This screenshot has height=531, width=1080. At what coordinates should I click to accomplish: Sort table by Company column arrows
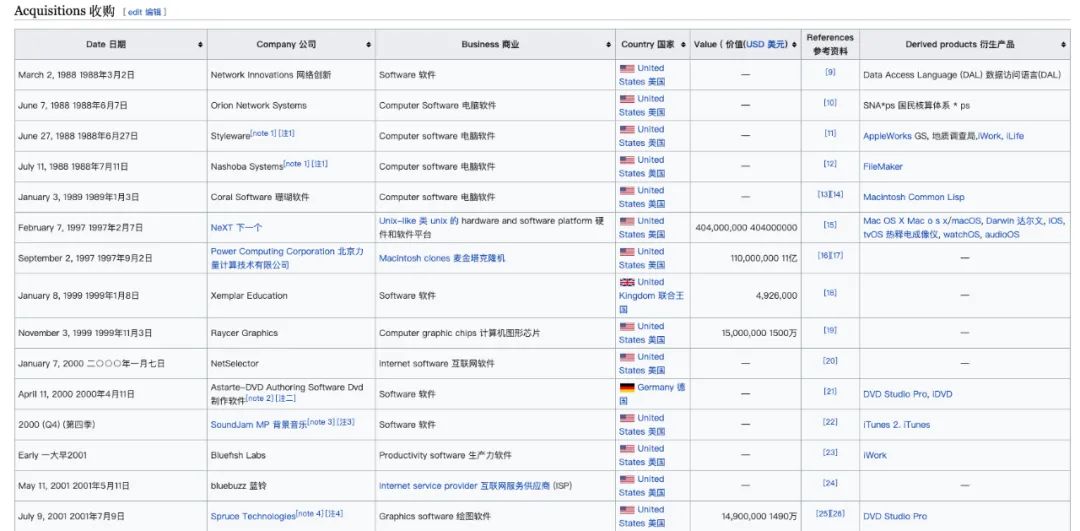pyautogui.click(x=369, y=44)
